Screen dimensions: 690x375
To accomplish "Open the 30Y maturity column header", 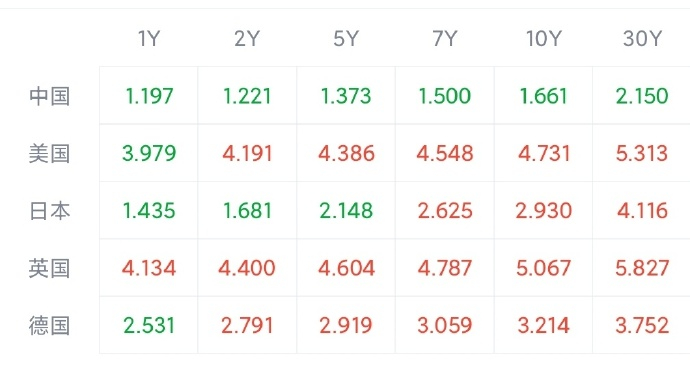I will point(642,39).
